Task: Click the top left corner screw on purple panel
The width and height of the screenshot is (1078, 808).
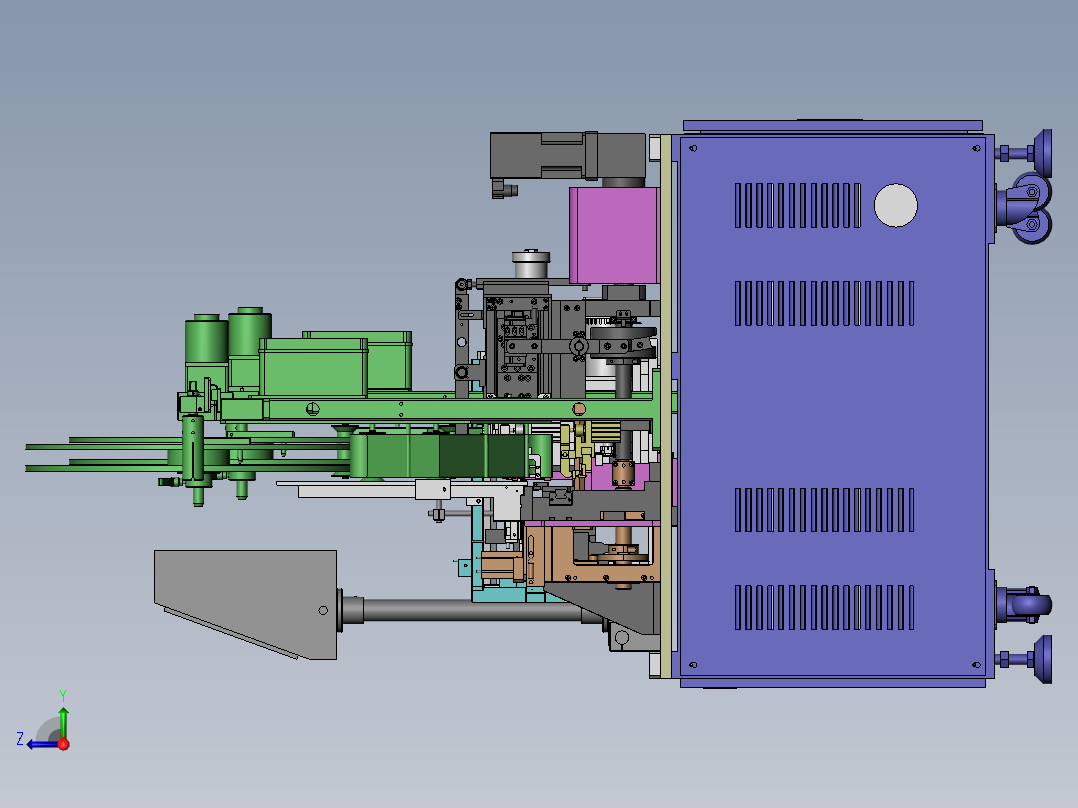Action: (x=693, y=148)
